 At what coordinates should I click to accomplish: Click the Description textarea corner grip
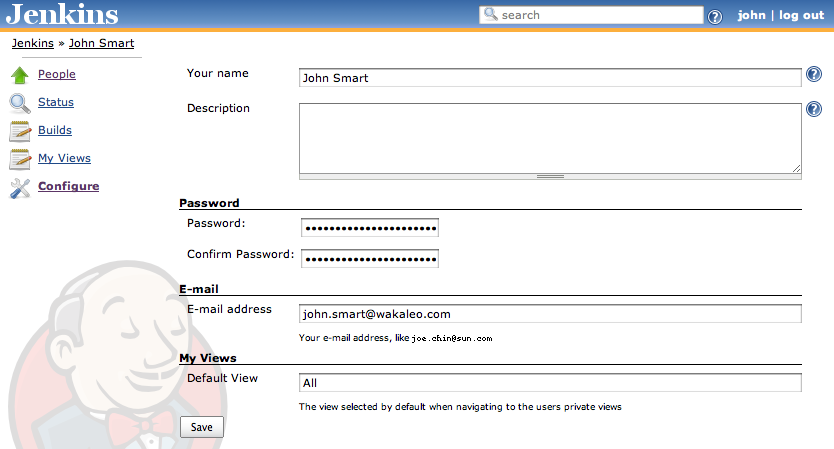(x=796, y=169)
